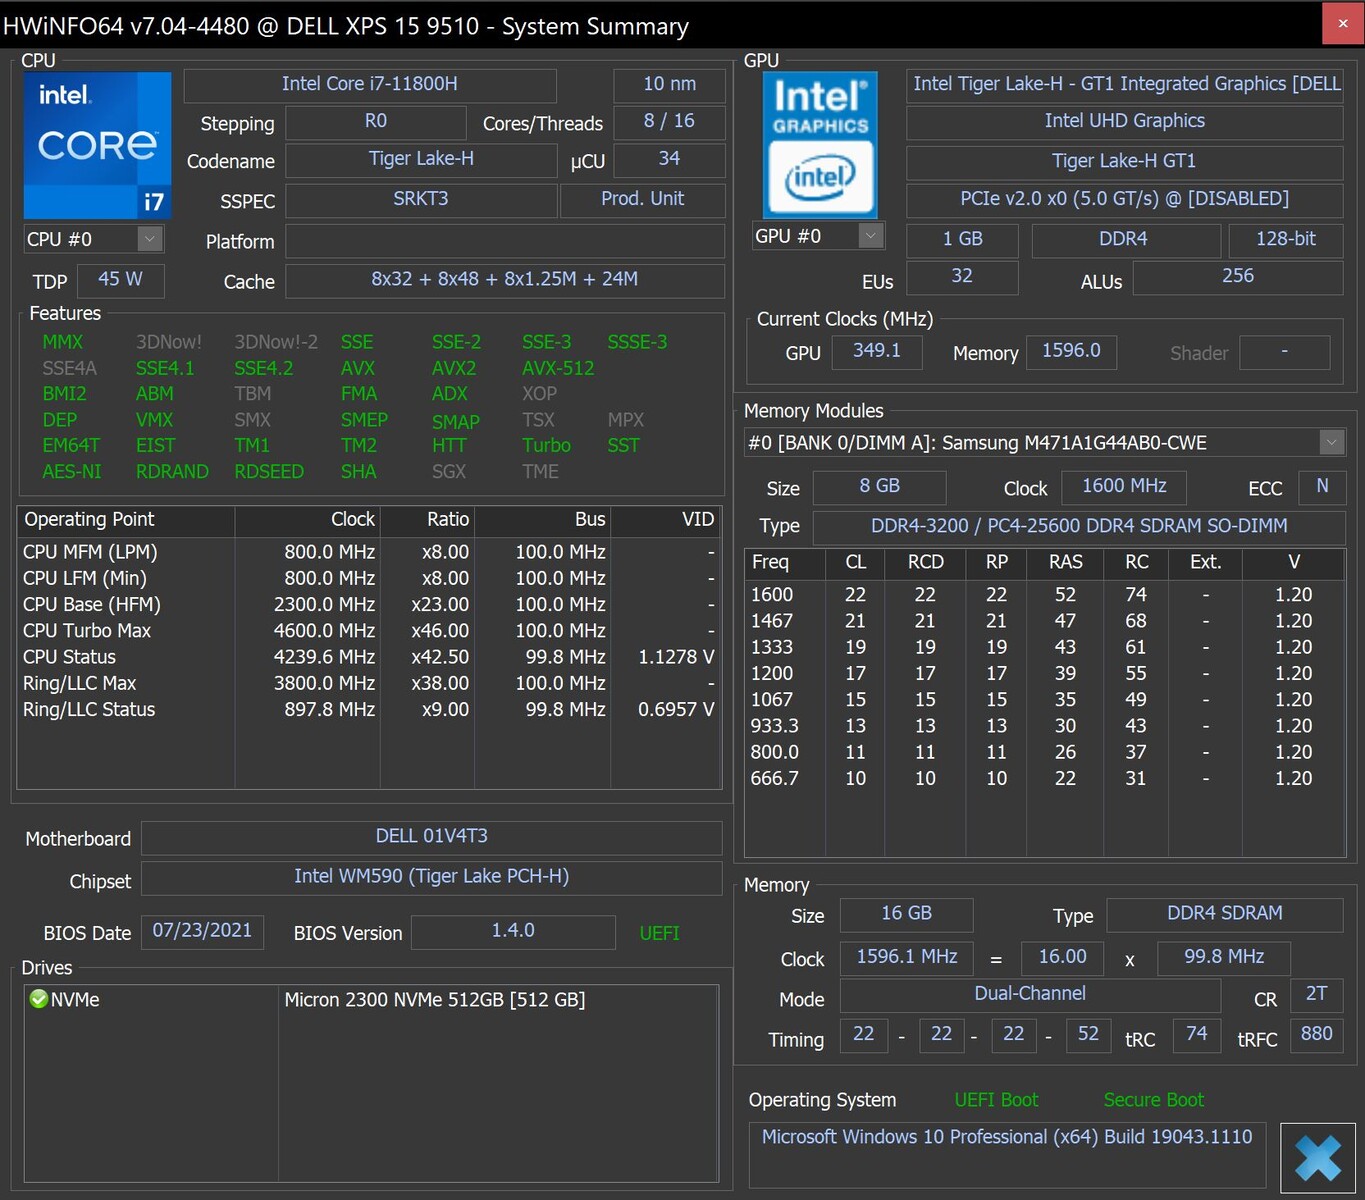Select the CPU Turbo Max row
Viewport: 1365px width, 1200px height.
click(x=87, y=631)
